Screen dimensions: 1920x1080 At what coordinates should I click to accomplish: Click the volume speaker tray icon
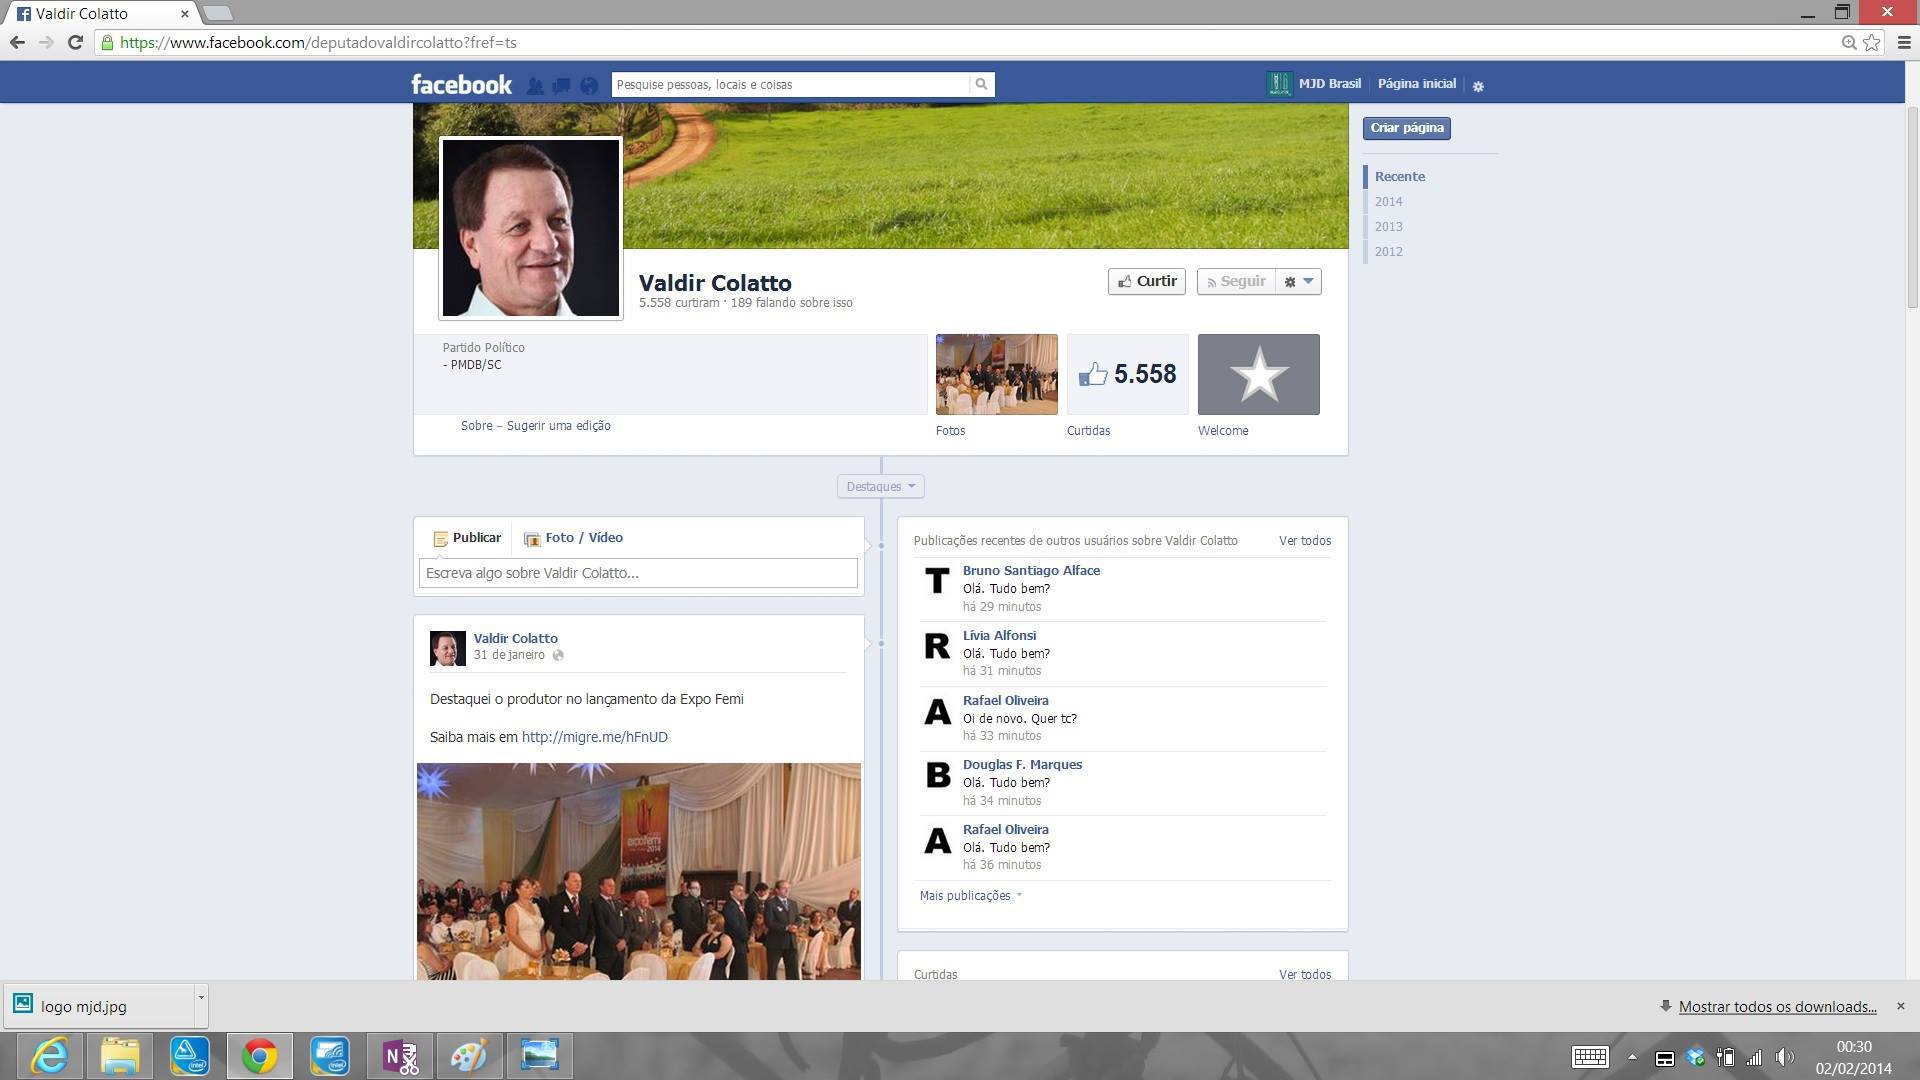tap(1784, 1057)
